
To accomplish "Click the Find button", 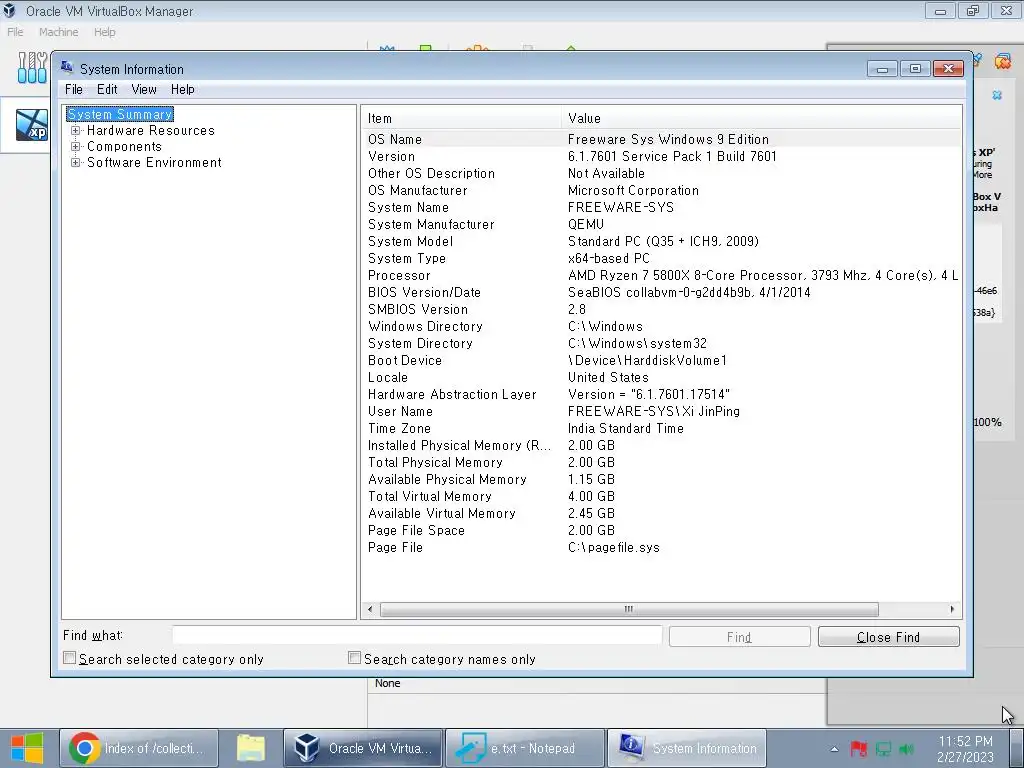I will (x=739, y=637).
